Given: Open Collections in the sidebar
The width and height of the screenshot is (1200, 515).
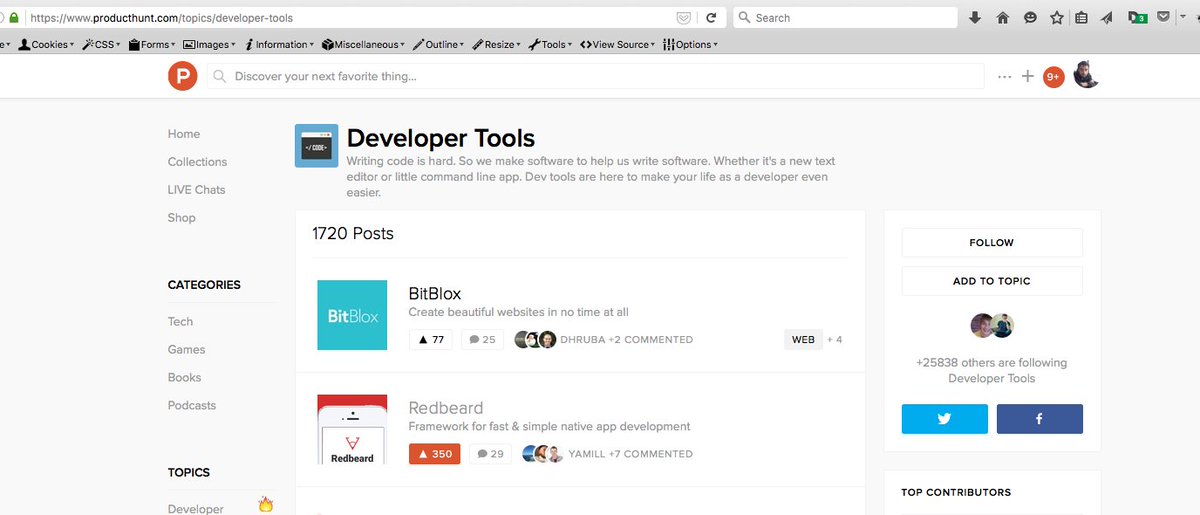Looking at the screenshot, I should tap(197, 162).
